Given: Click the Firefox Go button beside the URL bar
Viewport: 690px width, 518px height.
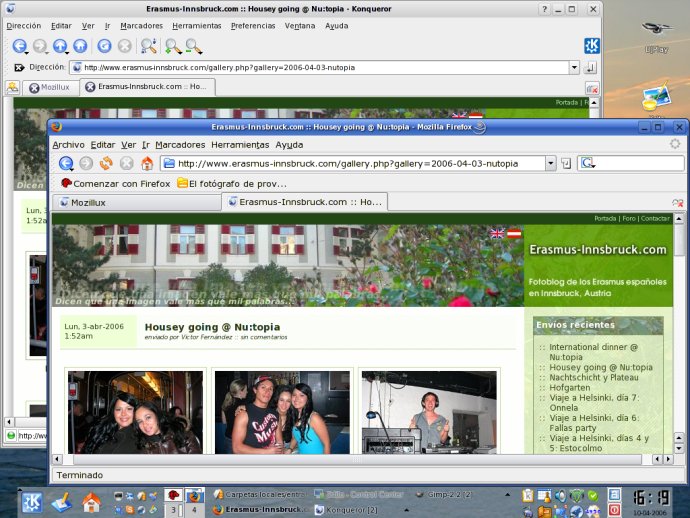Looking at the screenshot, I should point(566,164).
